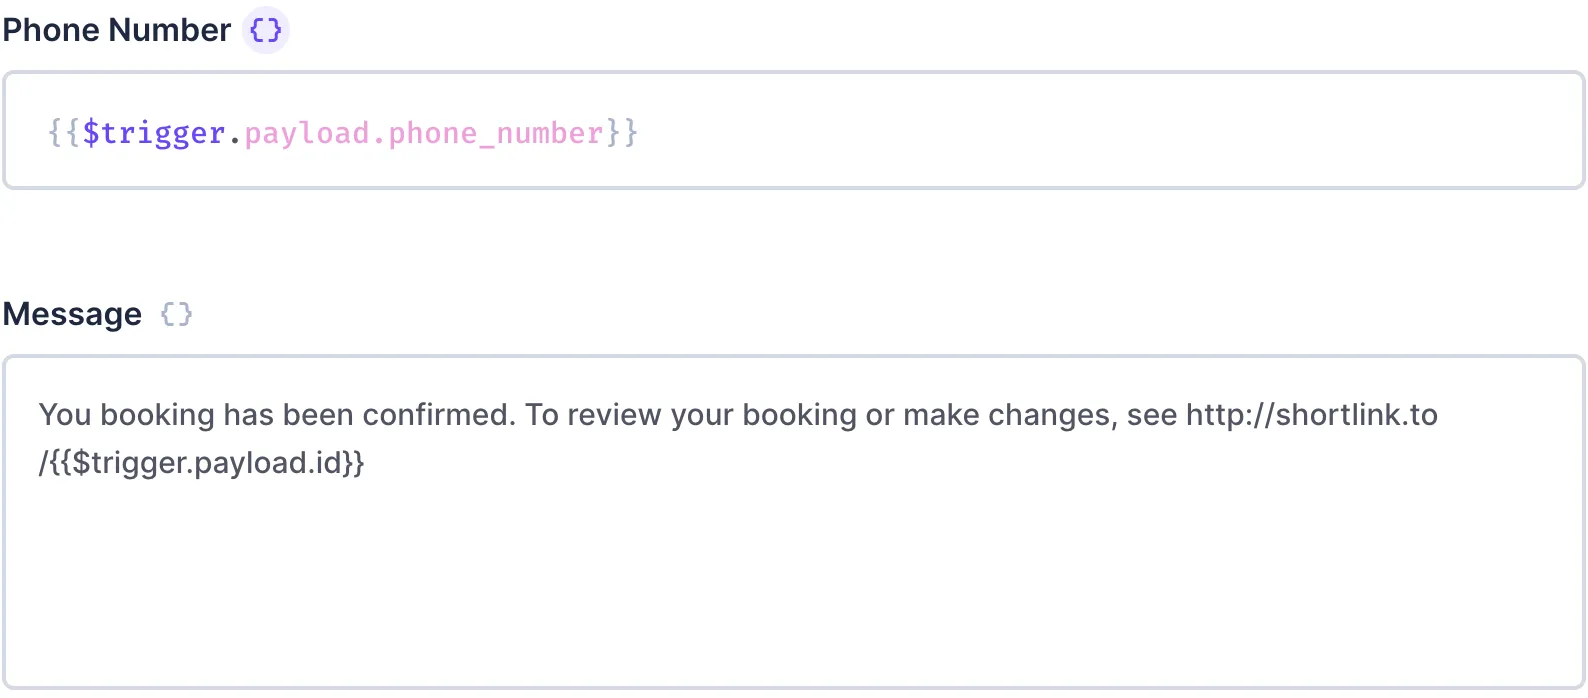Click the word "see" before the URL
The height and width of the screenshot is (698, 1588).
[x=1152, y=415]
